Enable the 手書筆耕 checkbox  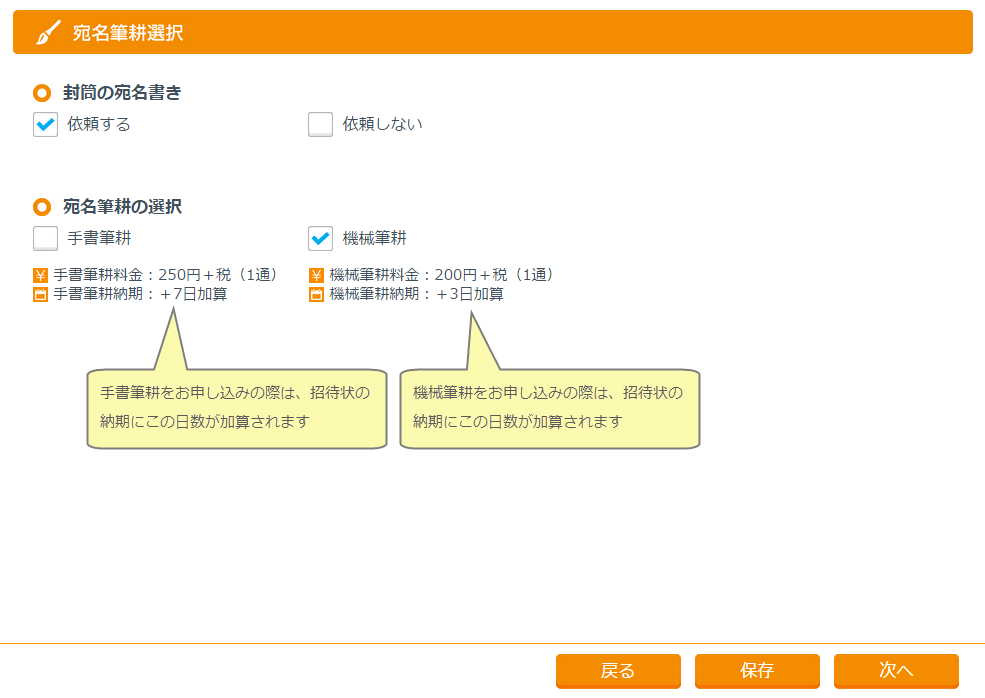pos(46,239)
